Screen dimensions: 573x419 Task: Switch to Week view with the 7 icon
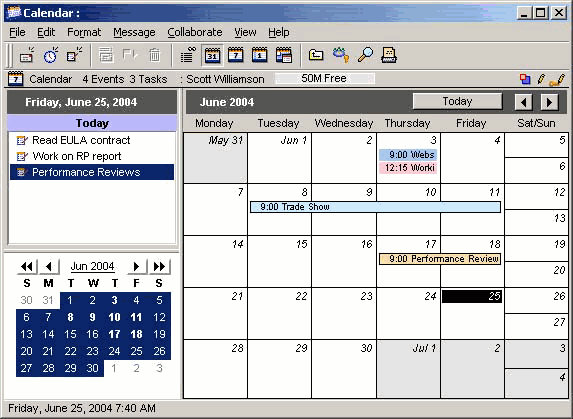236,56
